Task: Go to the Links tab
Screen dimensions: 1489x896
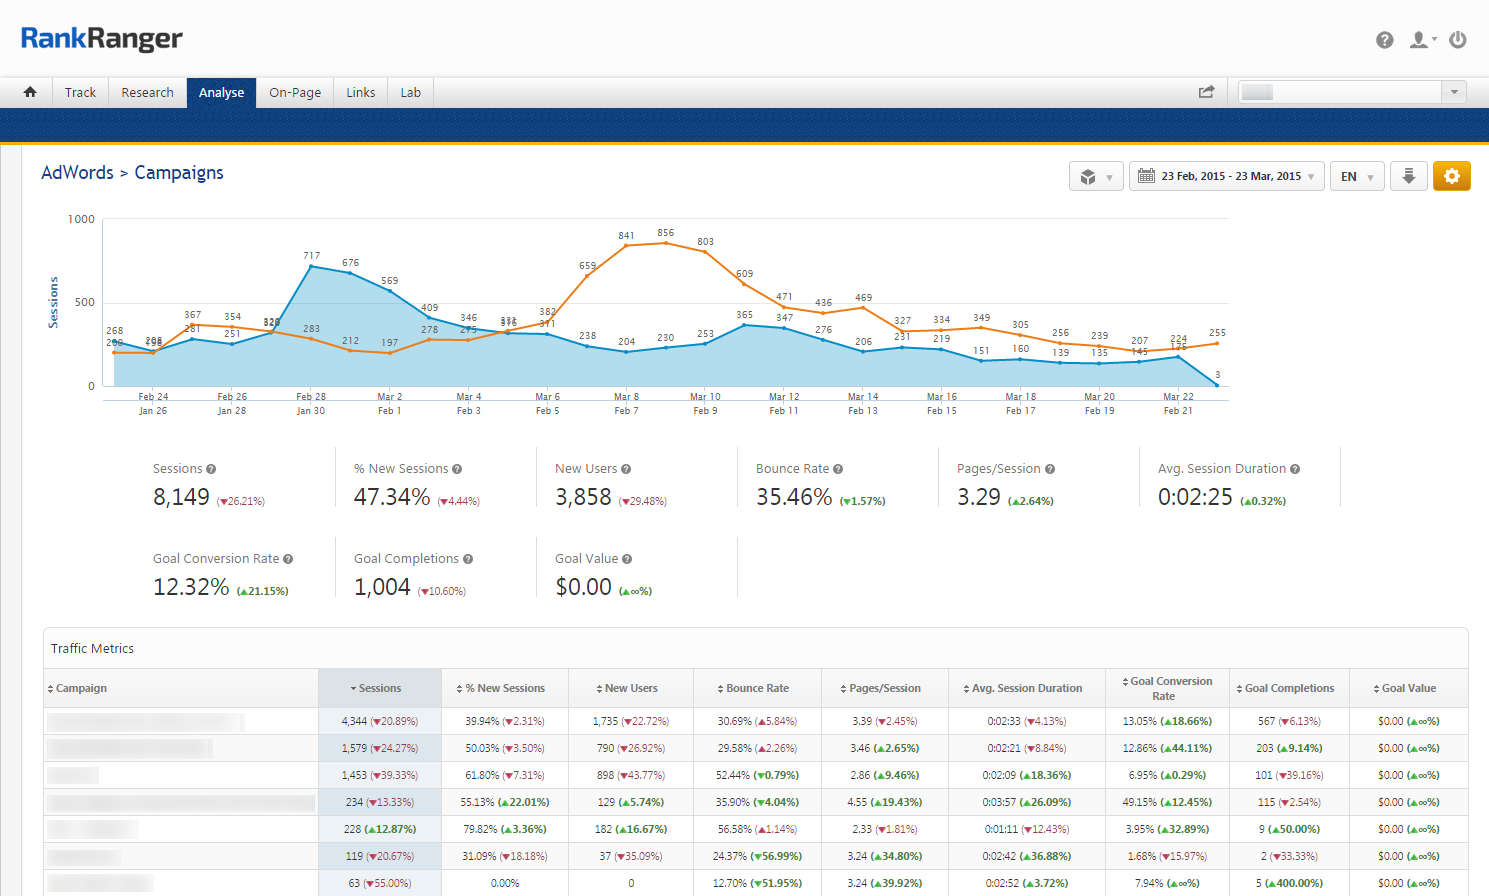Action: [x=361, y=92]
